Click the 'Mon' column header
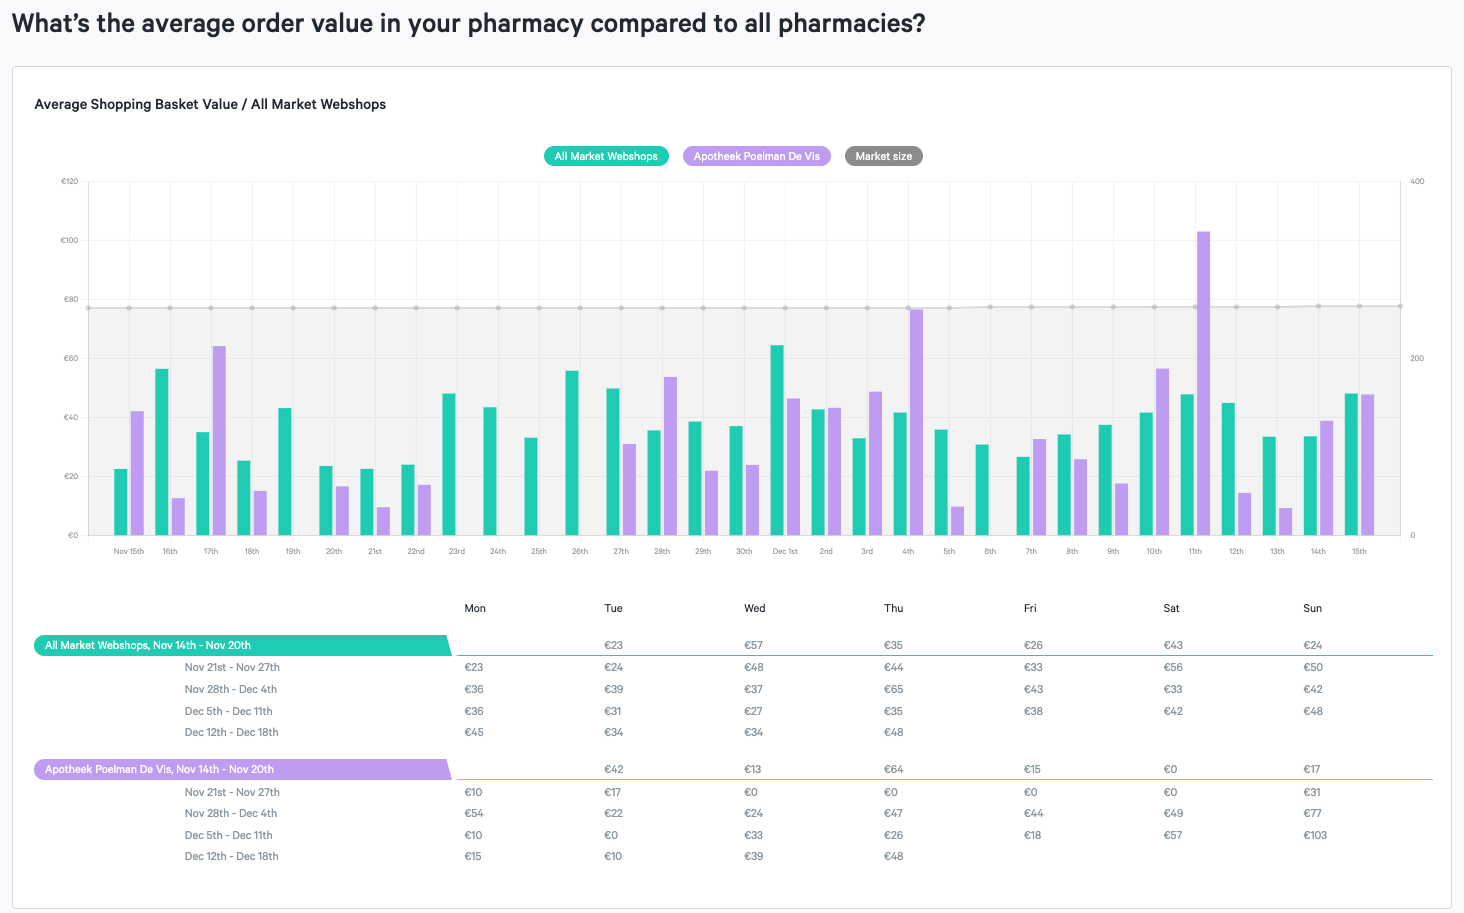Viewport: 1464px width, 913px height. coord(475,608)
